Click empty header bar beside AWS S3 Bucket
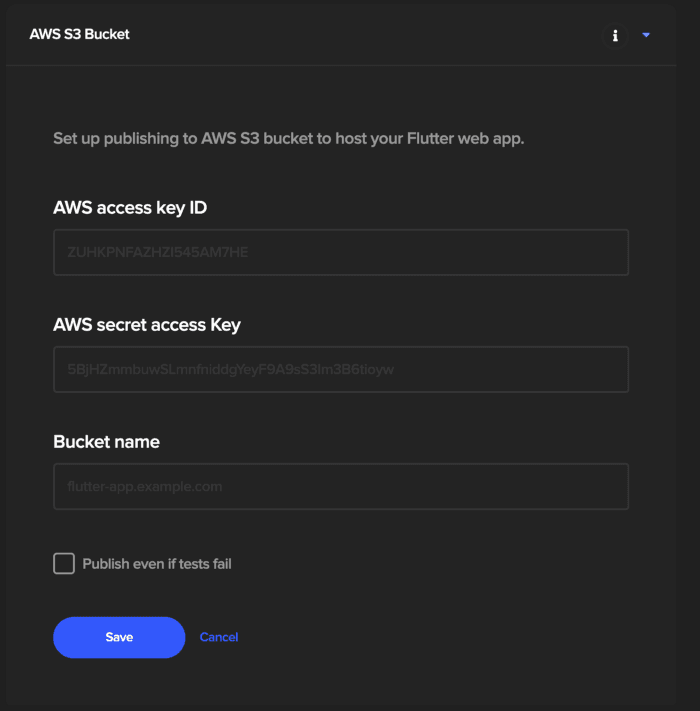 click(363, 34)
